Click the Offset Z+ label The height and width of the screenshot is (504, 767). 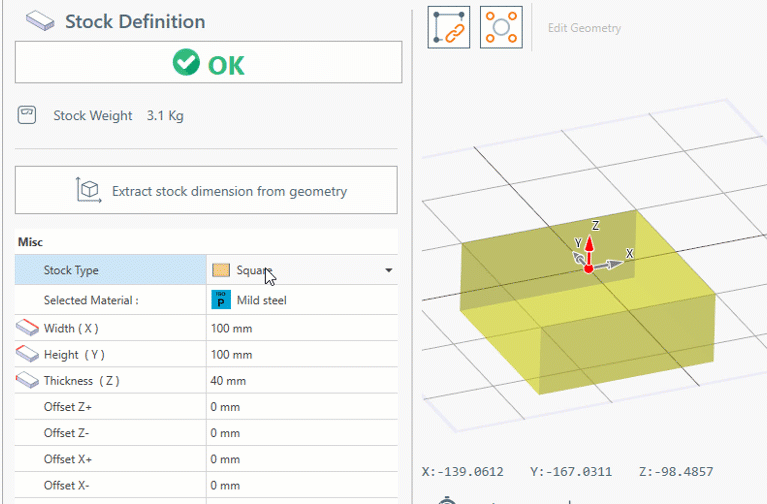(68, 407)
